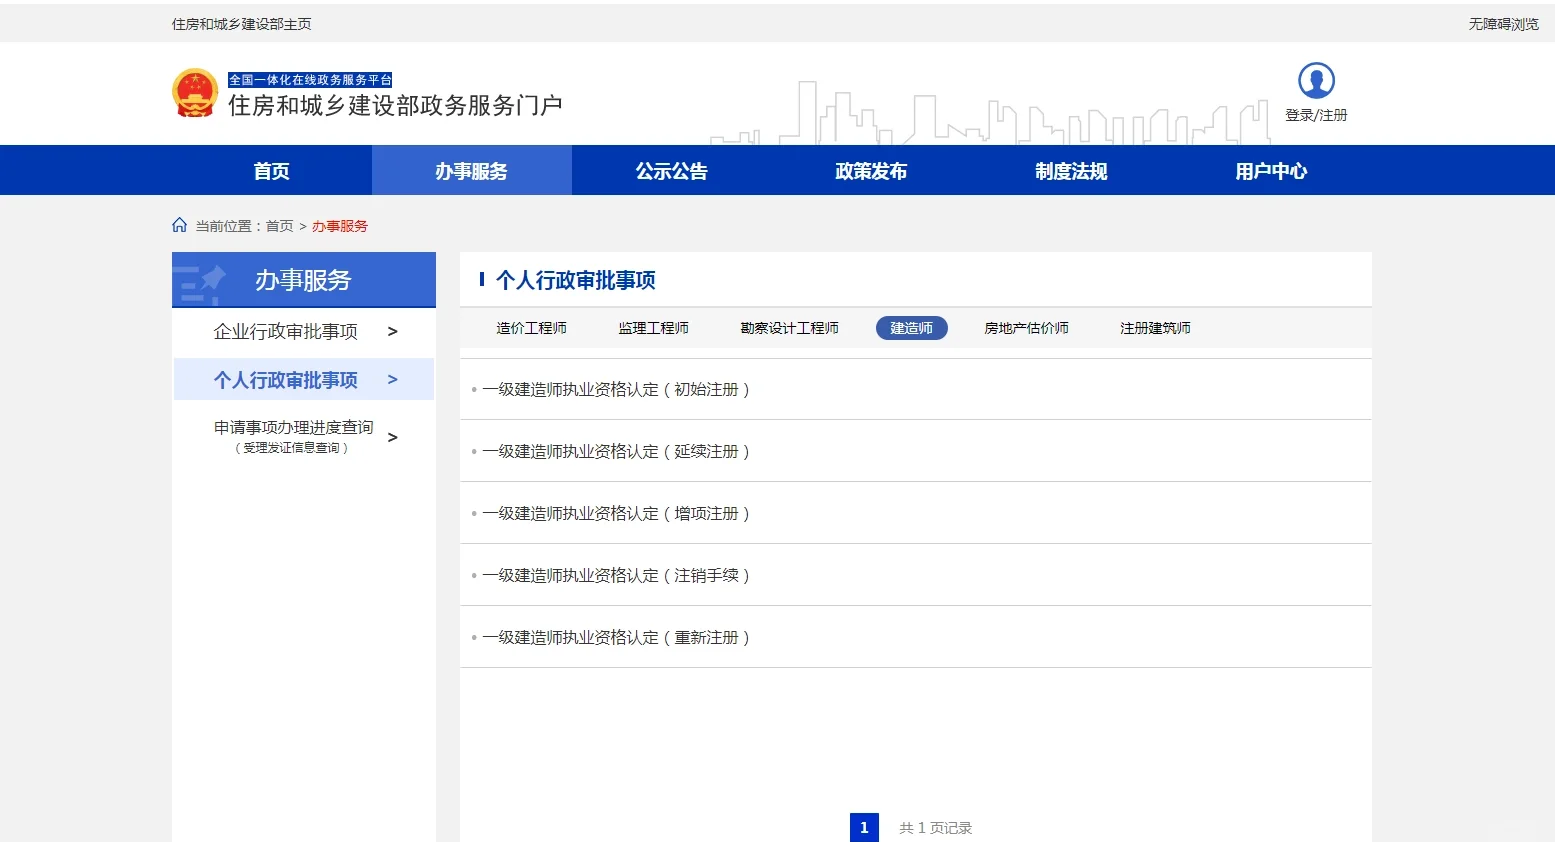1555x842 pixels.
Task: Click the 办事服务 sidebar panel icon
Action: pyautogui.click(x=201, y=280)
